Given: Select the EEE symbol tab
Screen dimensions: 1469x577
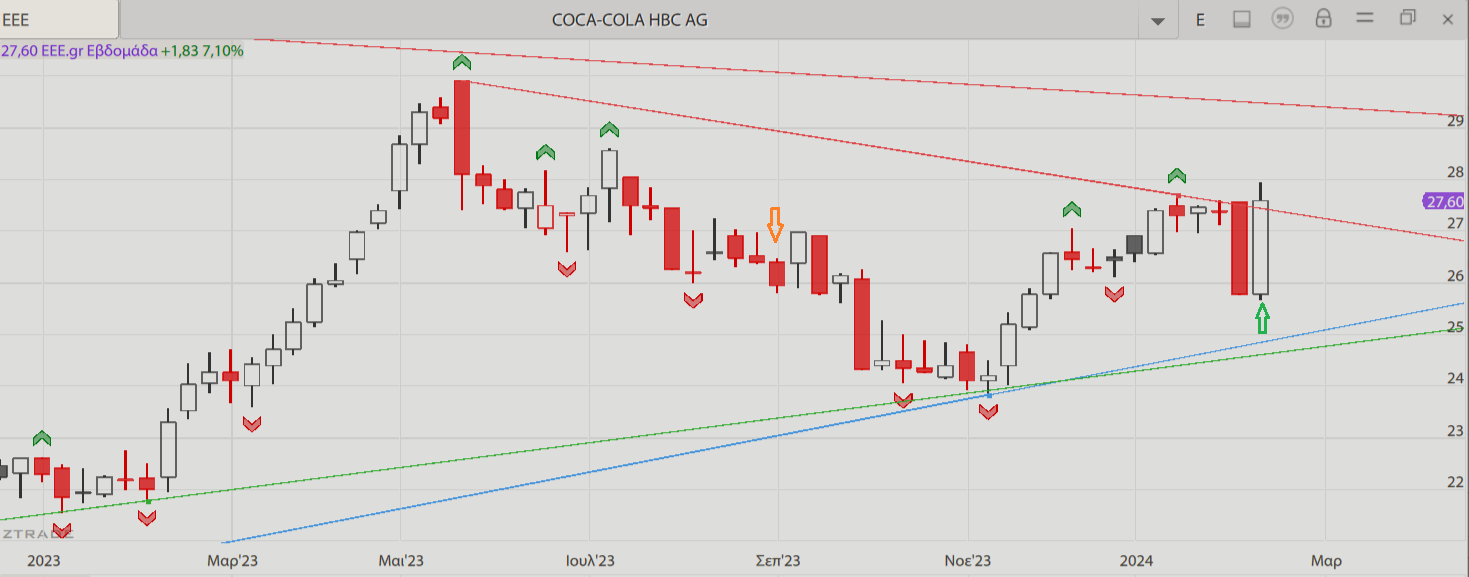Looking at the screenshot, I should click(x=59, y=19).
